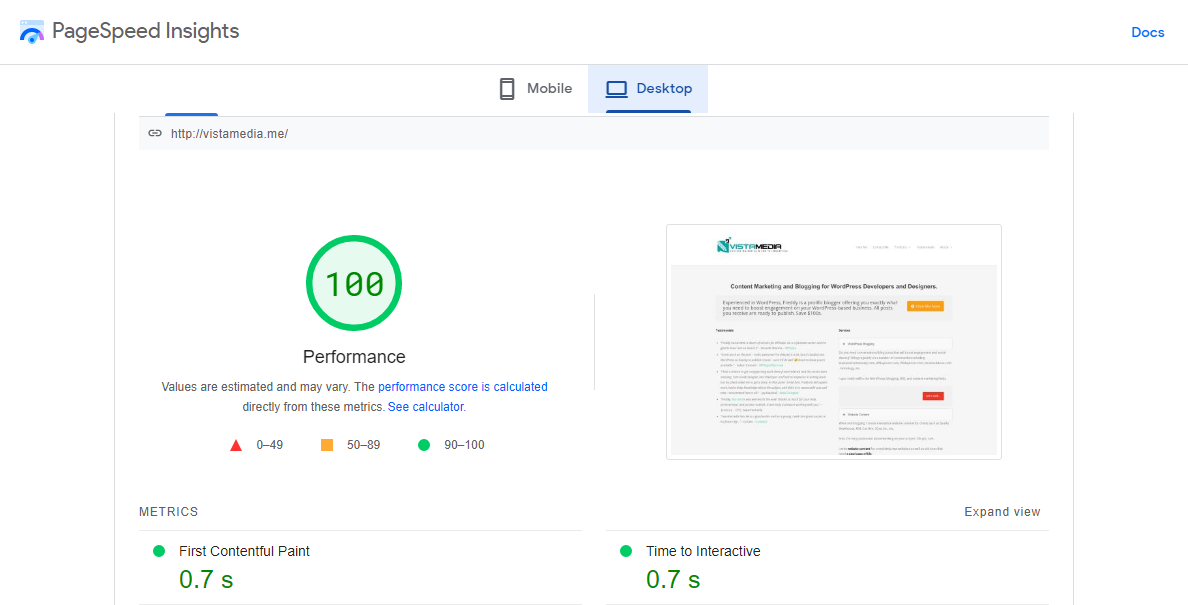Click the Expand view button
This screenshot has width=1188, height=605.
(x=1002, y=512)
